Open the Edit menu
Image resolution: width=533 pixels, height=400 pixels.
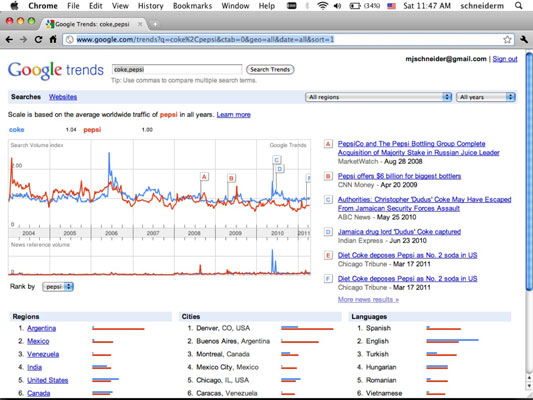(x=96, y=6)
